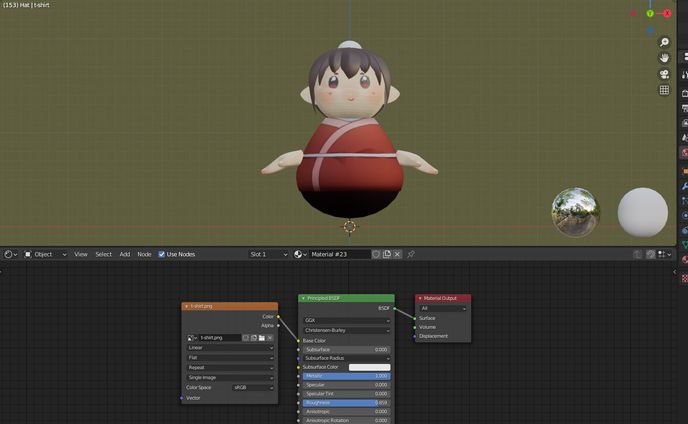
Task: Open the Add menu in node editor
Action: pyautogui.click(x=125, y=255)
